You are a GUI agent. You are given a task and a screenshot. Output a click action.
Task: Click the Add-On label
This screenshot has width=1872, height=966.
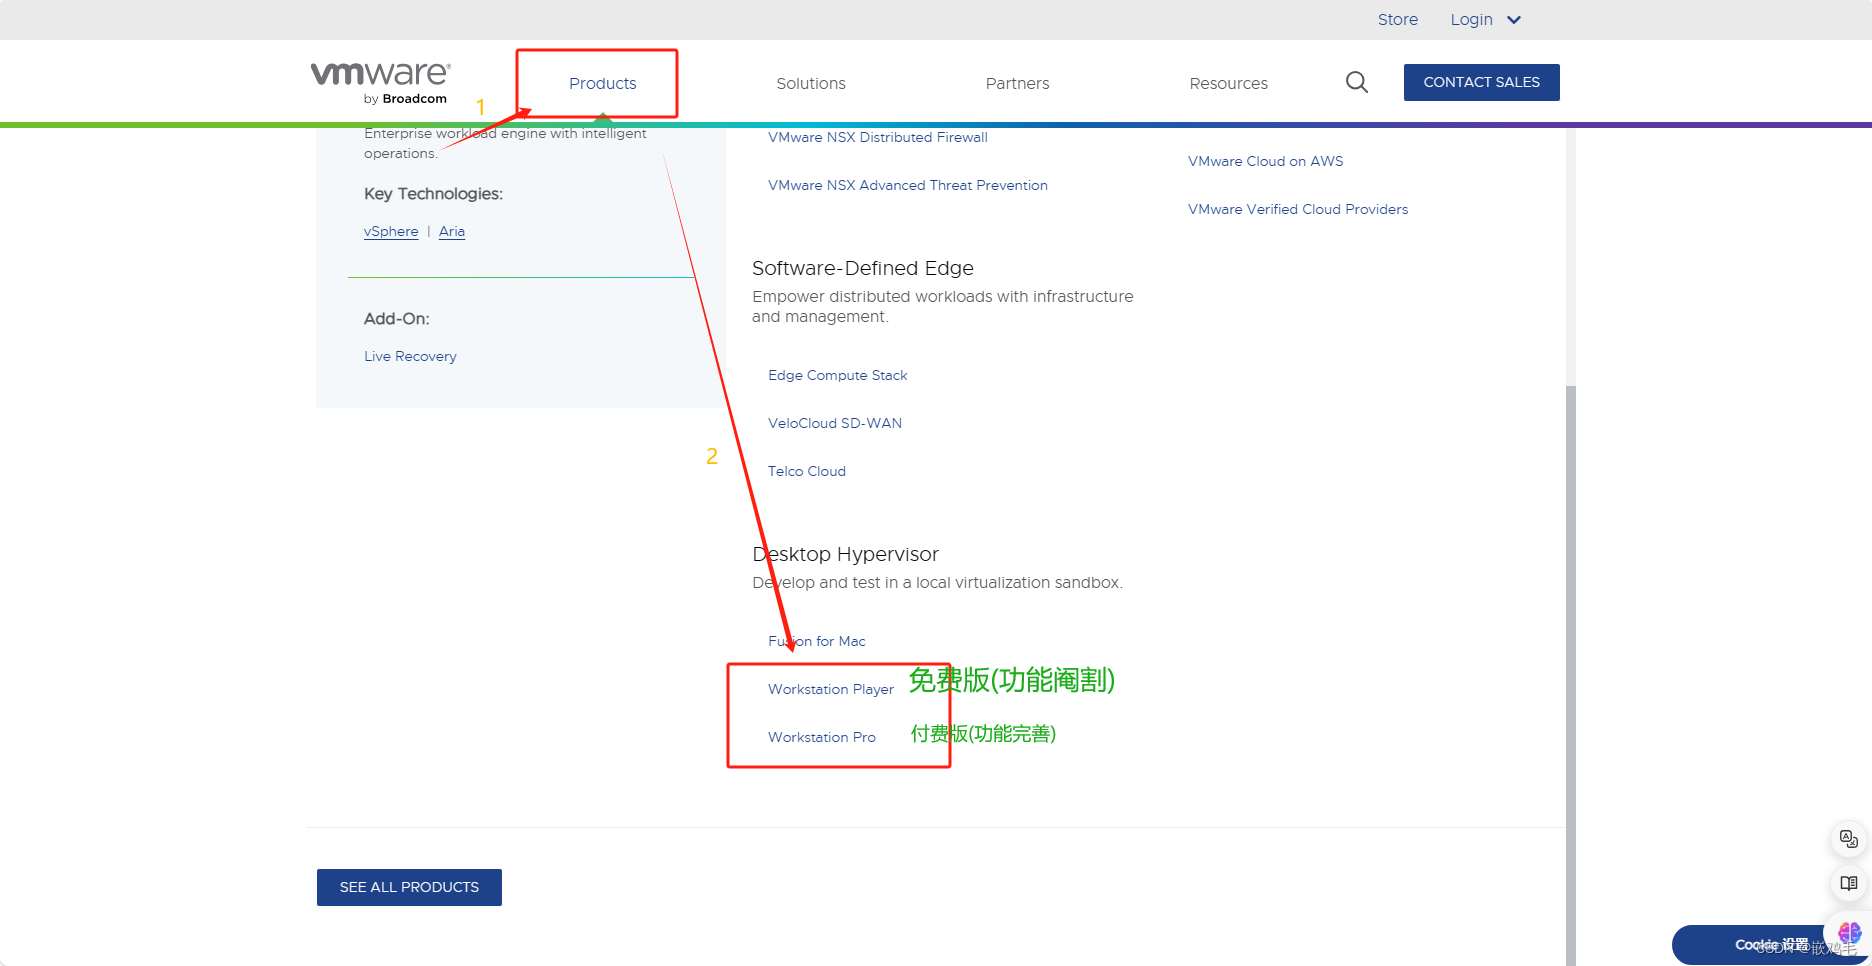[x=396, y=319]
